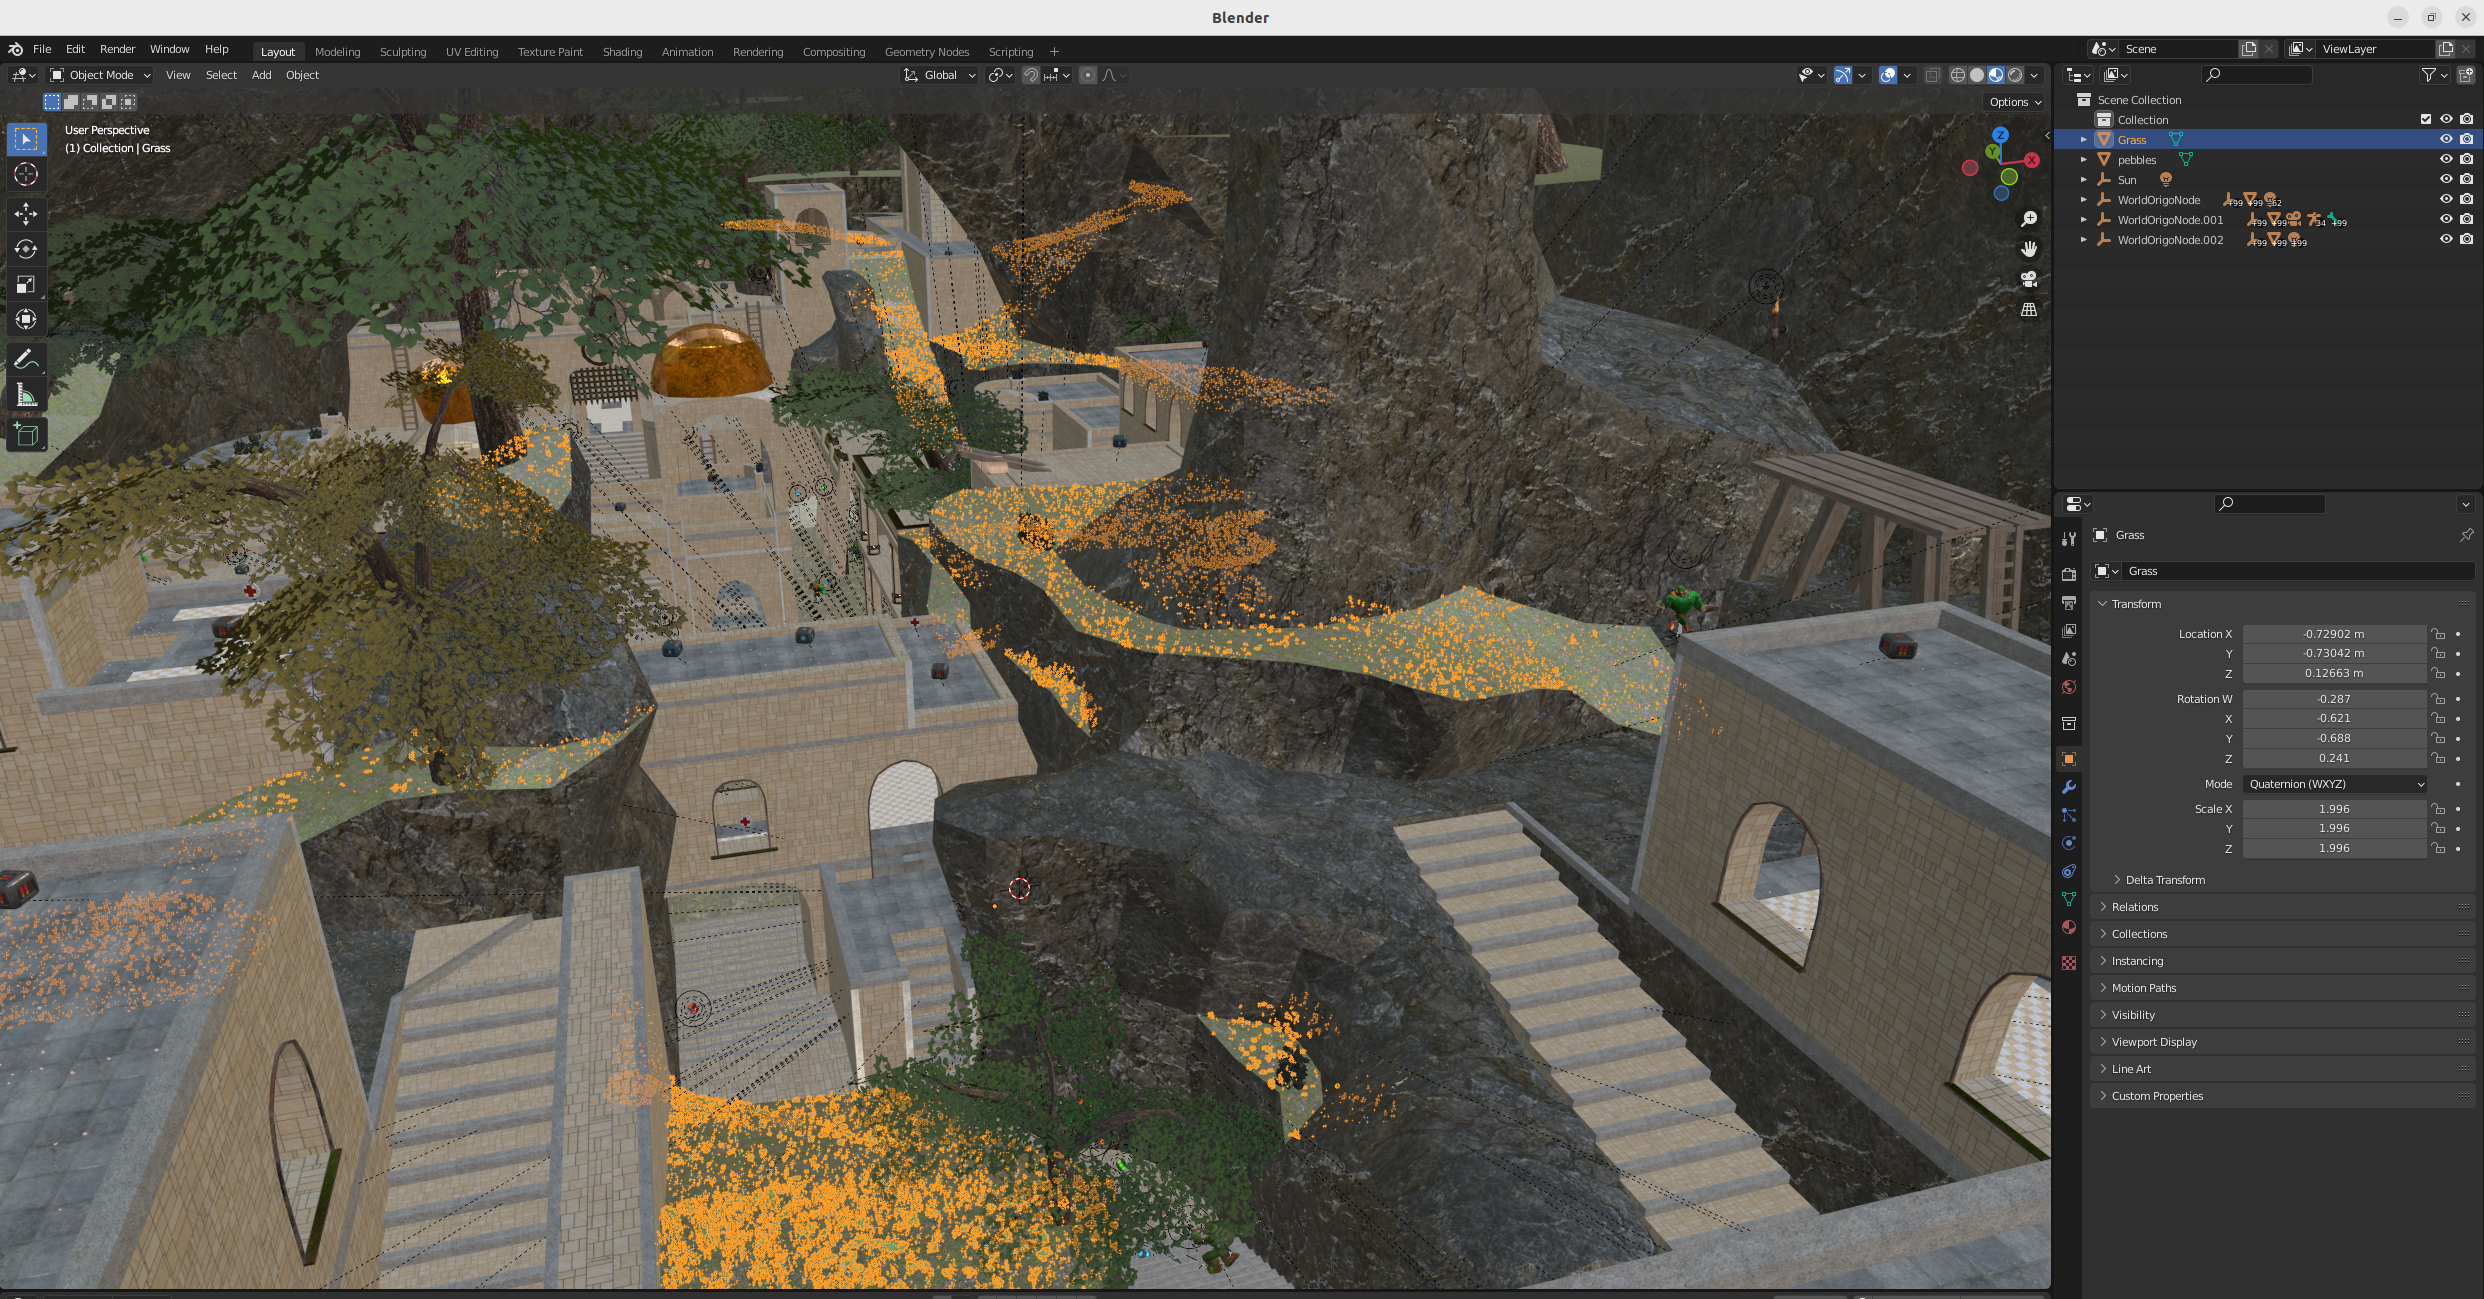Select the Rotate tool
This screenshot has height=1299, width=2484.
click(x=26, y=249)
